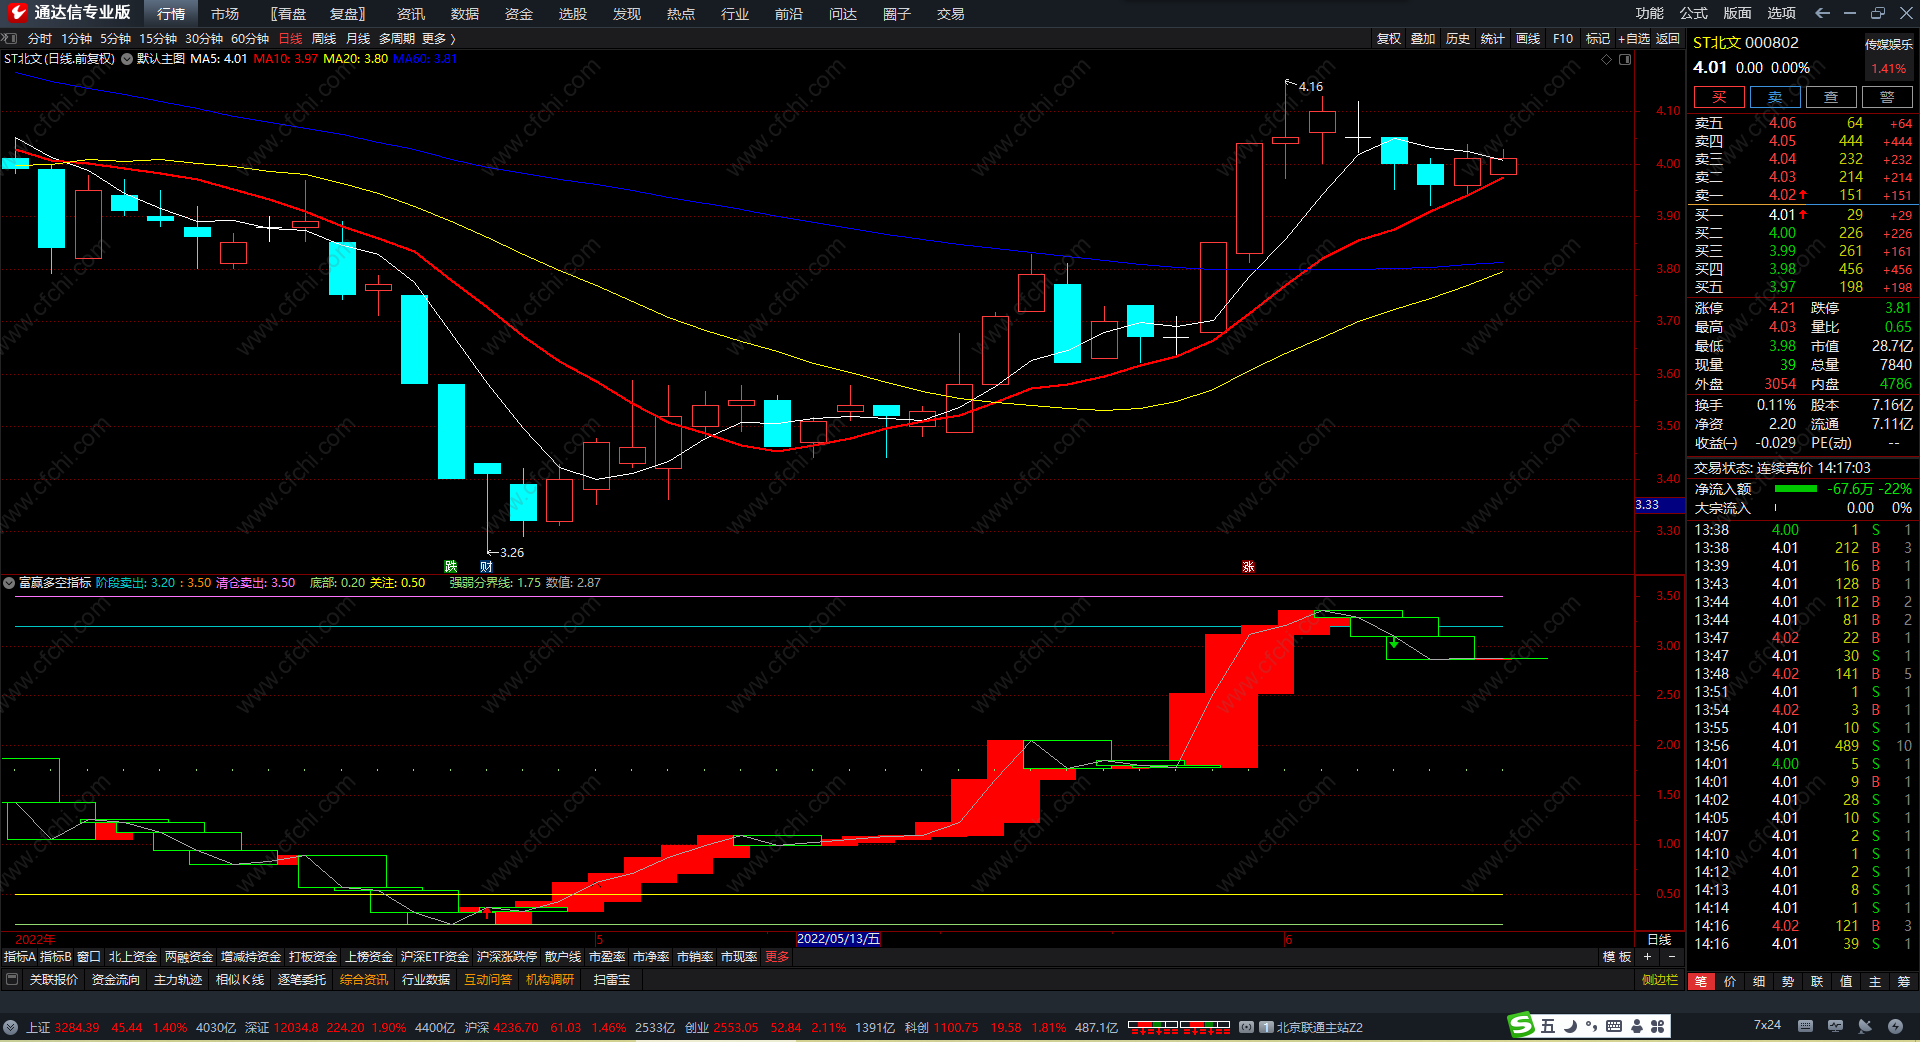The height and width of the screenshot is (1042, 1920).
Task: Open the 选股 menu
Action: point(573,14)
